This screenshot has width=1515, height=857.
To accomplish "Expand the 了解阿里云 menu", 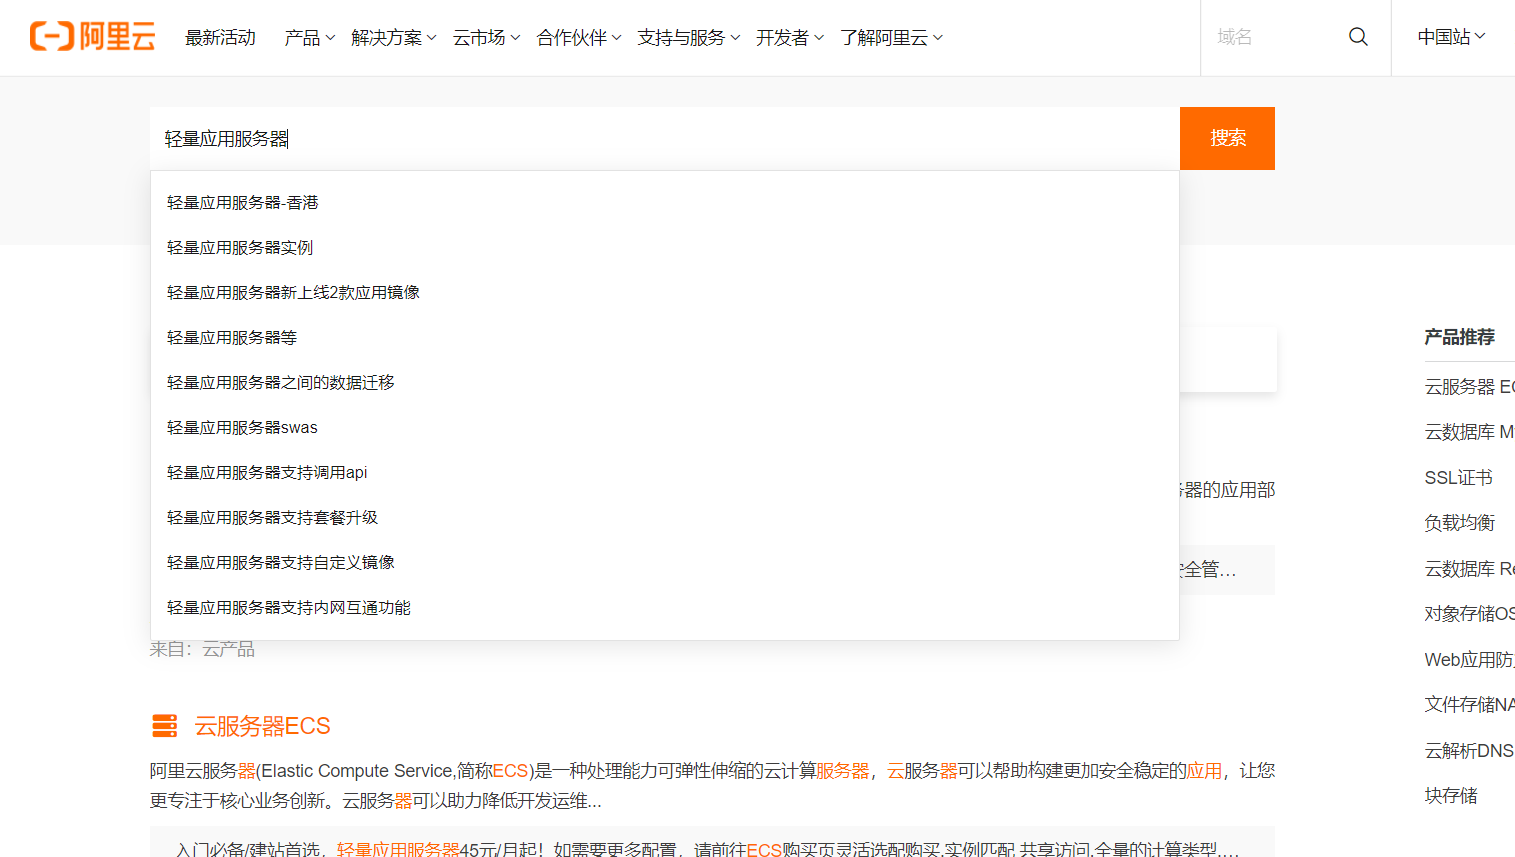I will [x=891, y=38].
